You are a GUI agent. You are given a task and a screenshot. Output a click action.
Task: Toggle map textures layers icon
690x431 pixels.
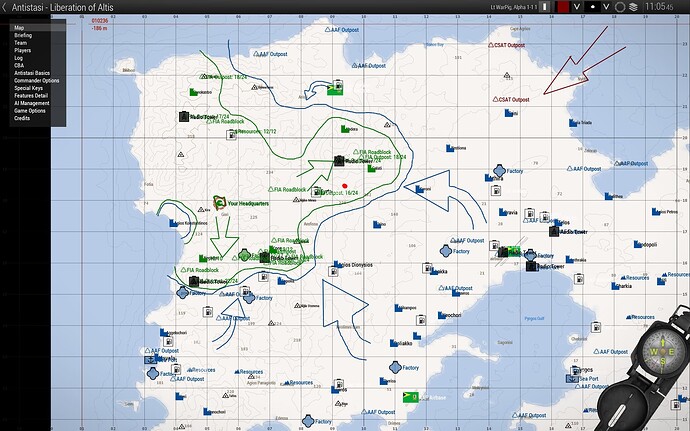[x=633, y=7]
